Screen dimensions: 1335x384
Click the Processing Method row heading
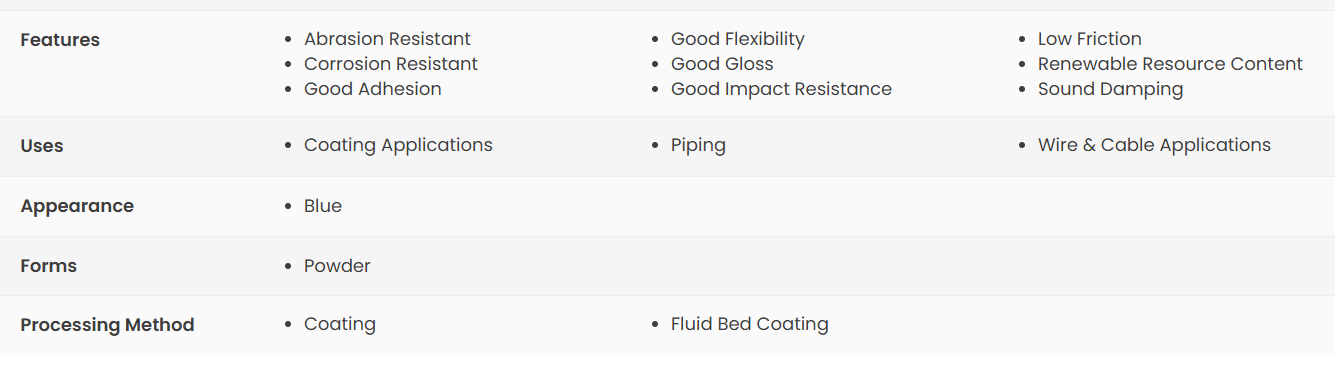click(x=107, y=325)
